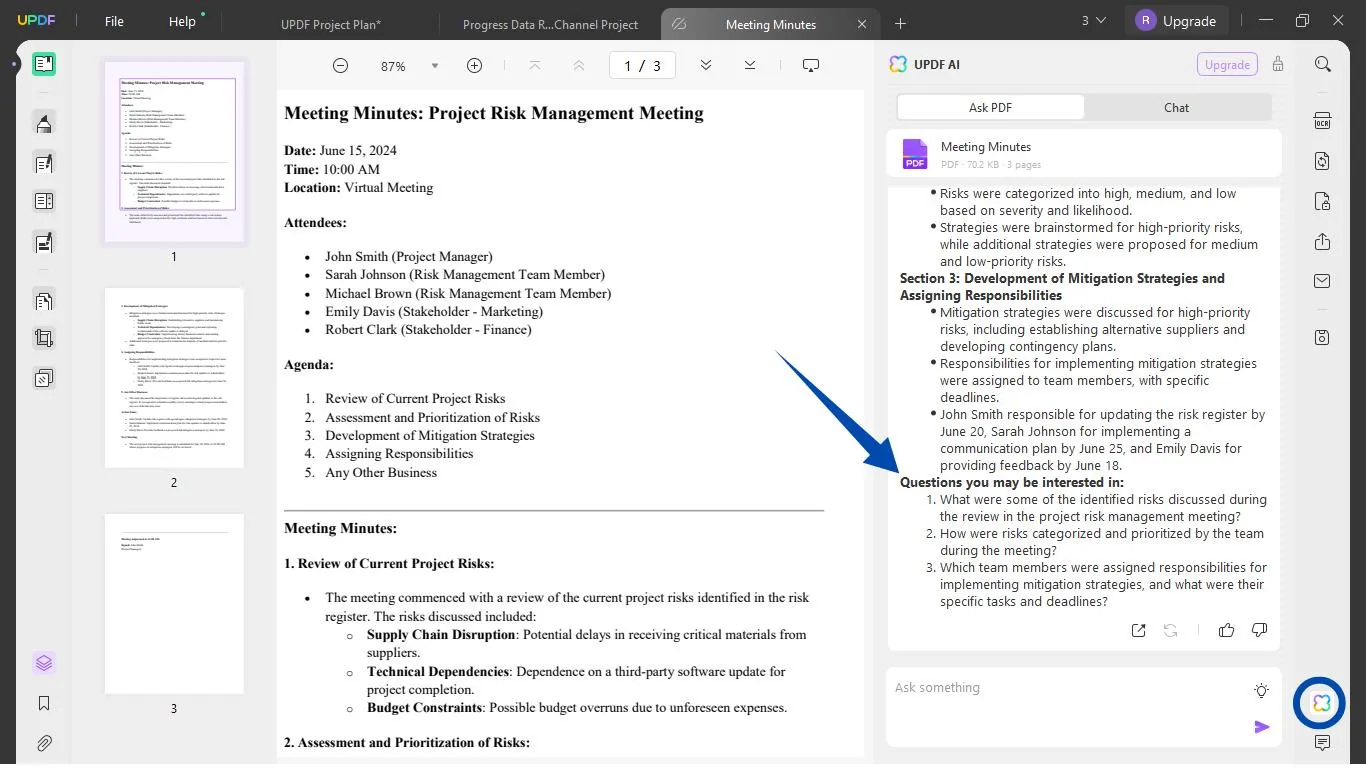Go to the previous page

click(x=579, y=66)
